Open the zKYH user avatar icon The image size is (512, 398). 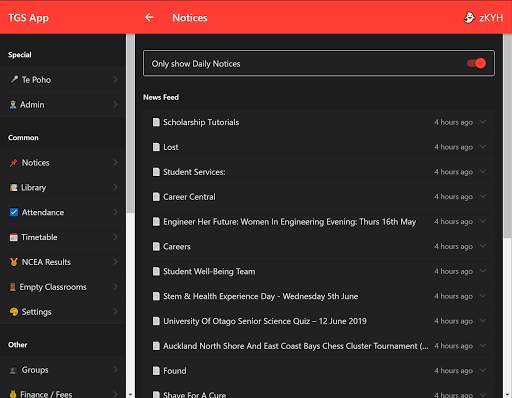click(469, 17)
